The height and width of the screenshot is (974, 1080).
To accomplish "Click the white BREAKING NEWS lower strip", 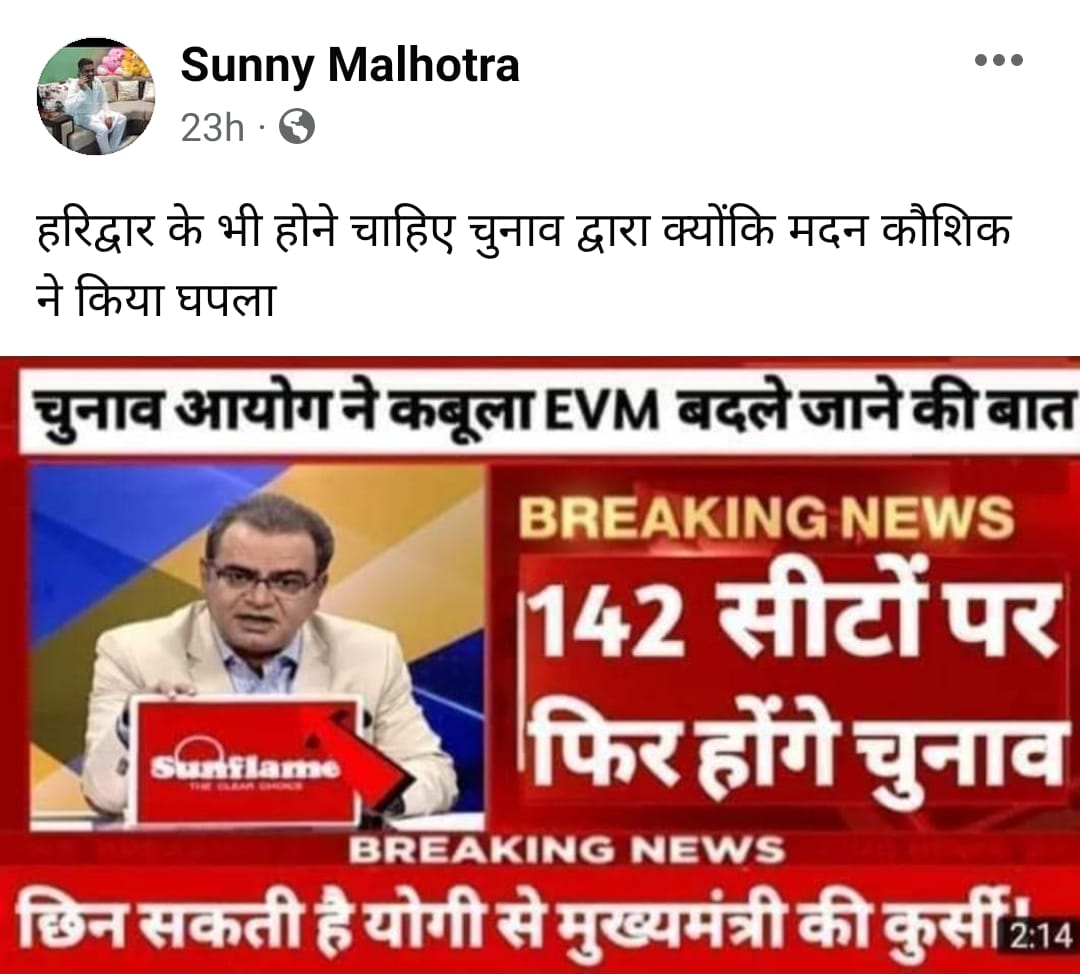I will [566, 849].
